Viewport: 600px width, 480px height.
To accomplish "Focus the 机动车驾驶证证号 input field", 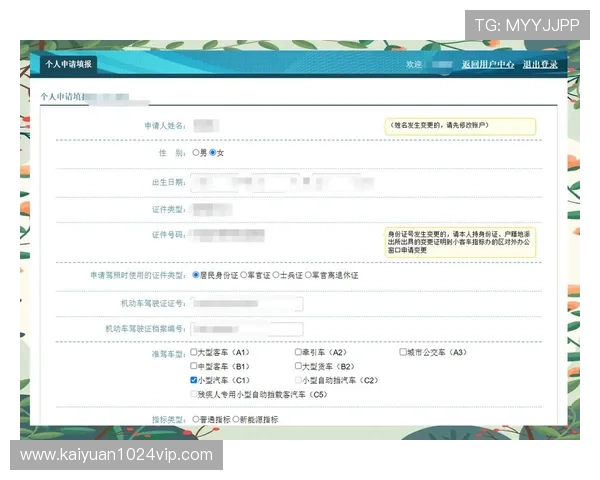I will (247, 304).
